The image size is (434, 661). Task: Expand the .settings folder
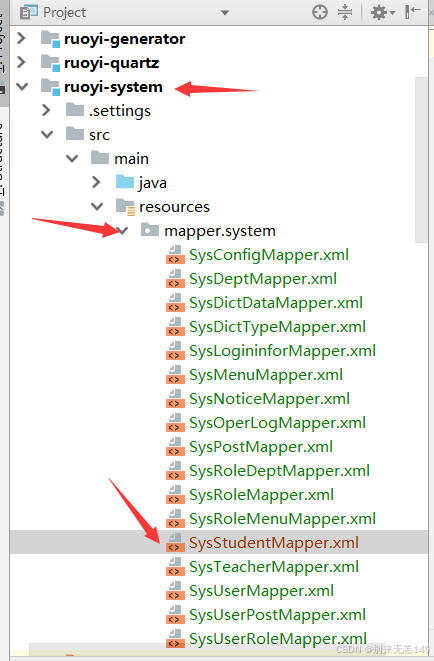(x=46, y=110)
